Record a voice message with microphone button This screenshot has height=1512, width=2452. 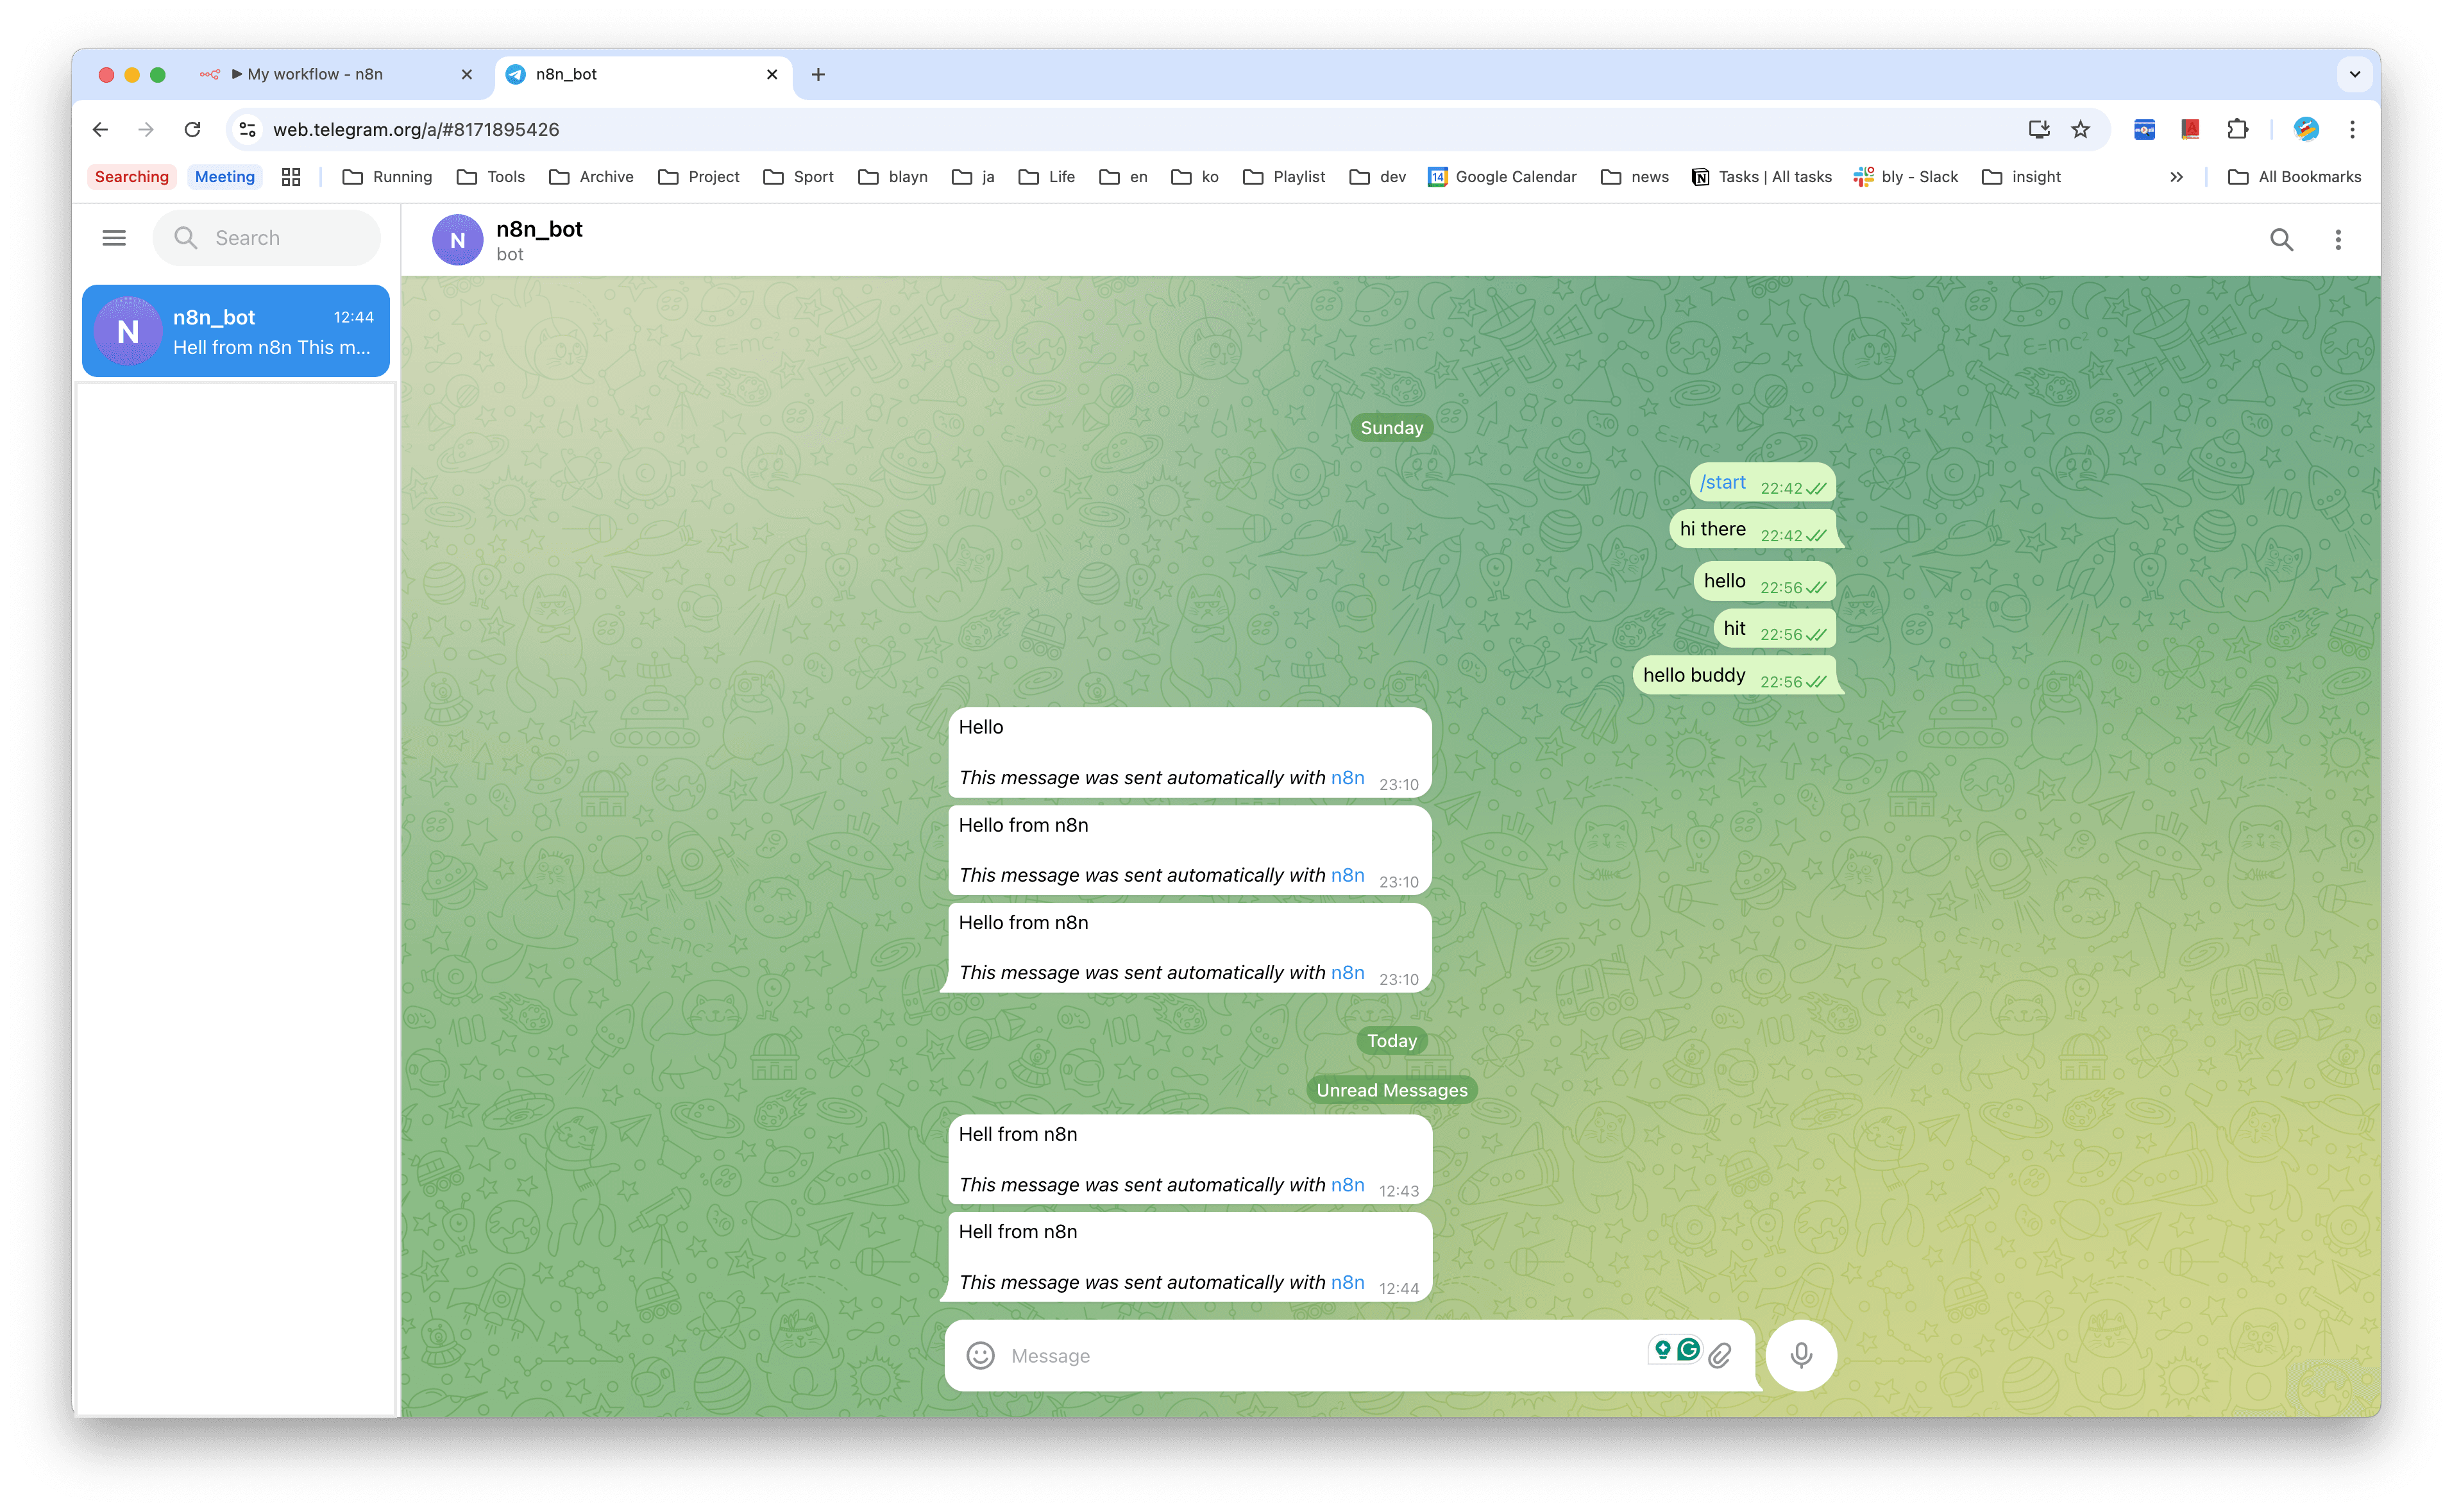1801,1355
